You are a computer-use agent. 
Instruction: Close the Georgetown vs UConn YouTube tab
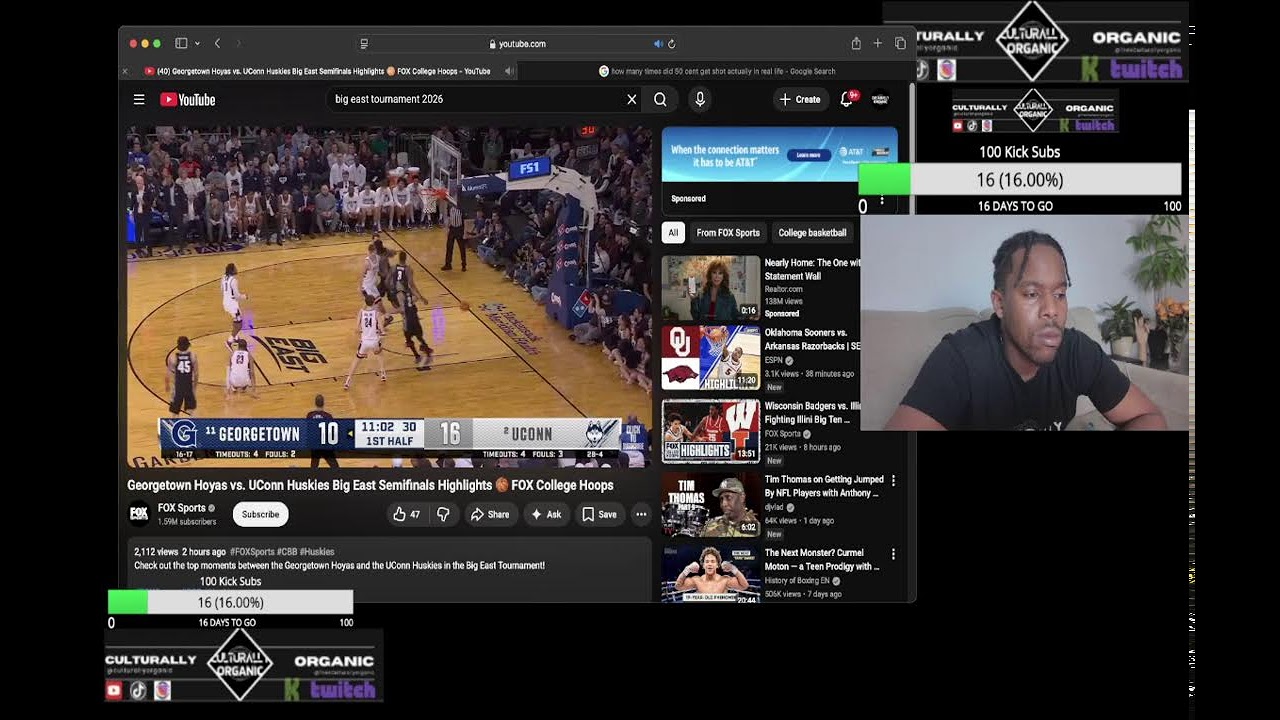pyautogui.click(x=125, y=71)
